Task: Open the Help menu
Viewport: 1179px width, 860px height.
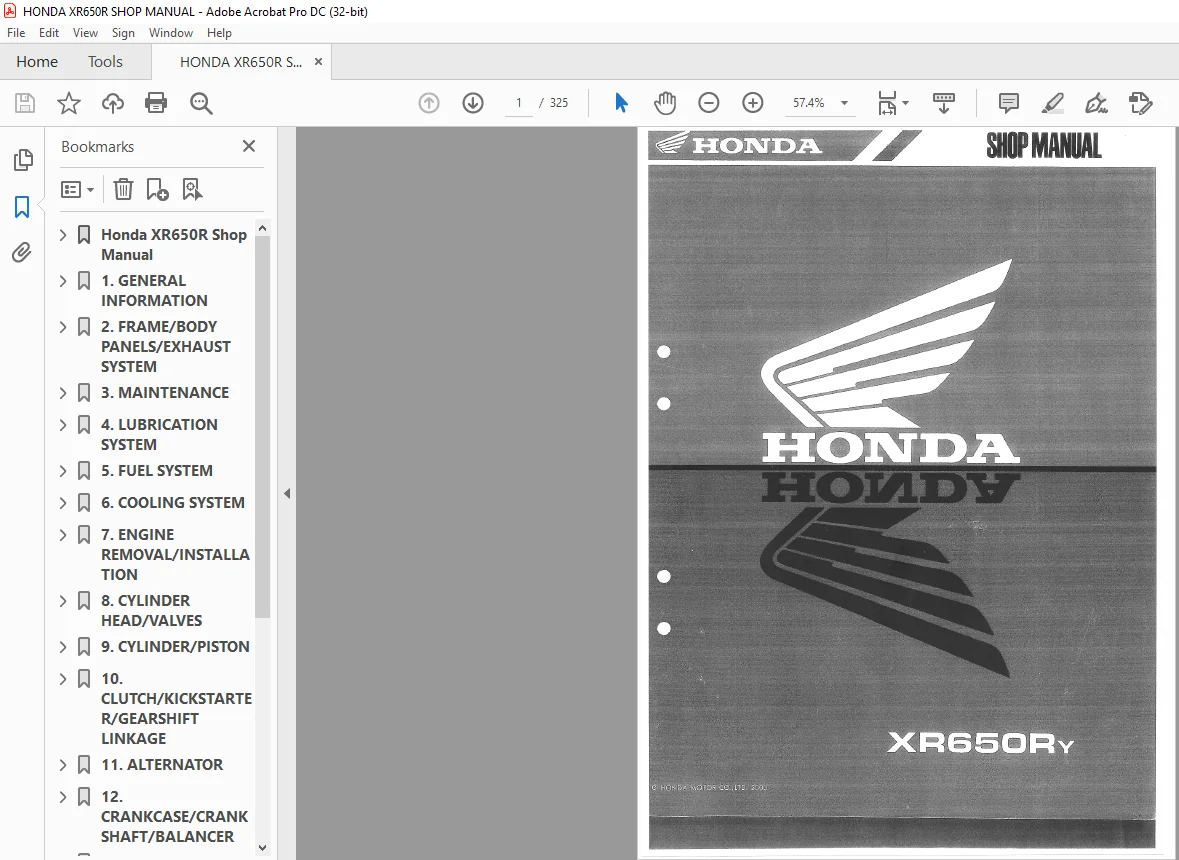Action: point(219,33)
